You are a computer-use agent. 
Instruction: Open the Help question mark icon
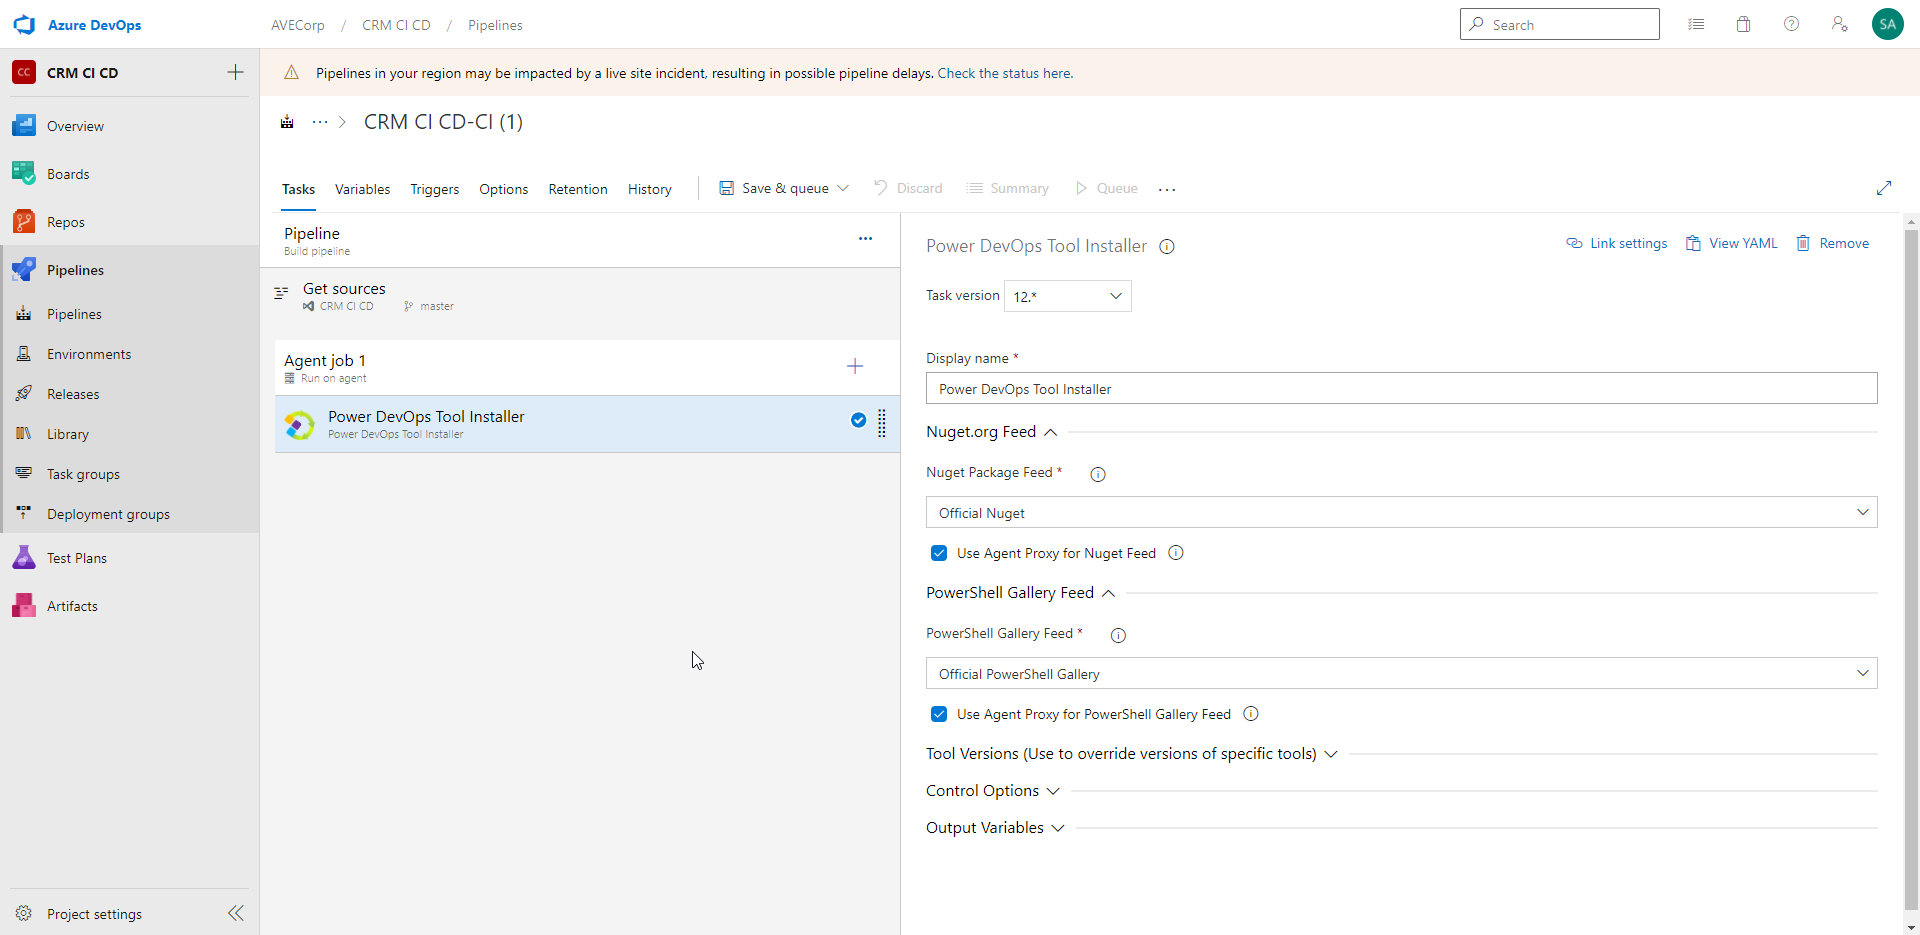point(1791,25)
